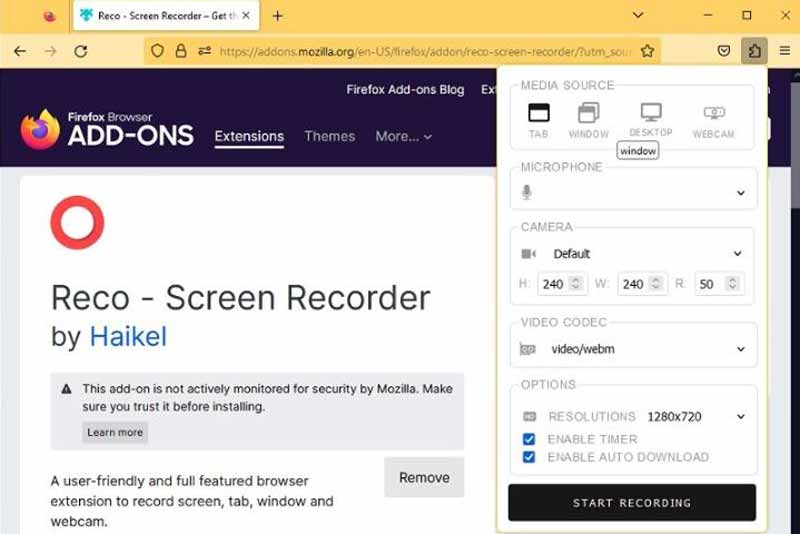Toggle Enable Timer checkbox

[529, 439]
